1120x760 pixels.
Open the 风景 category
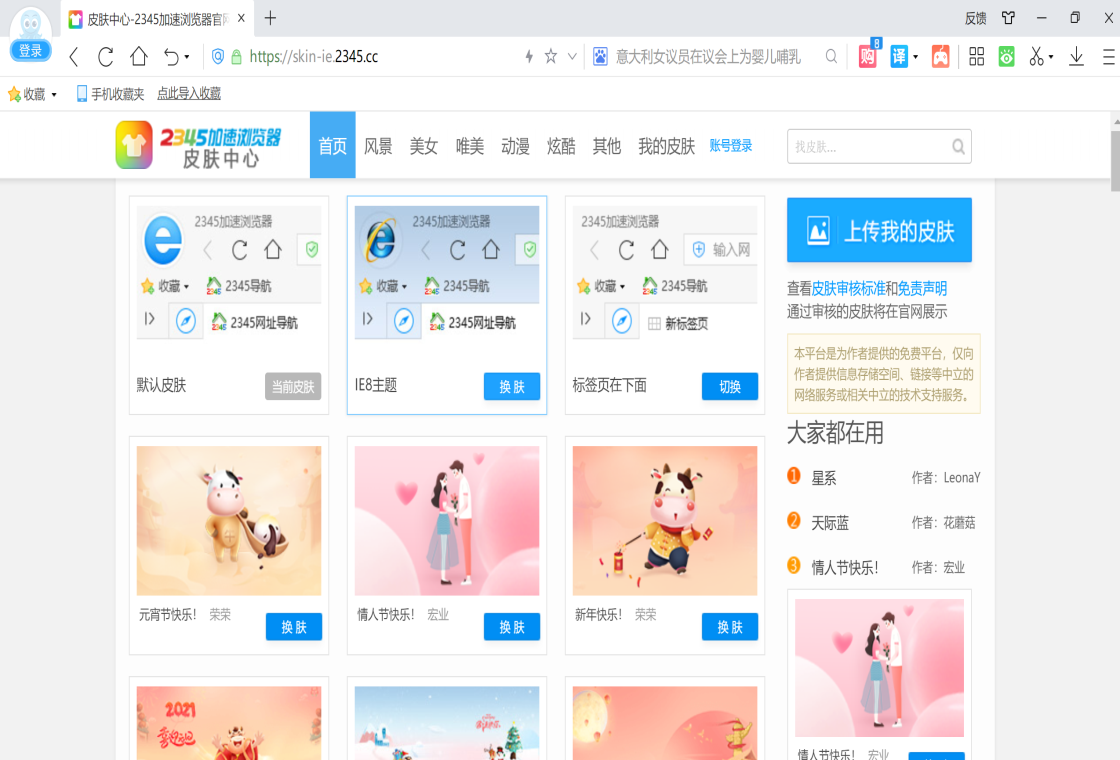tap(378, 146)
